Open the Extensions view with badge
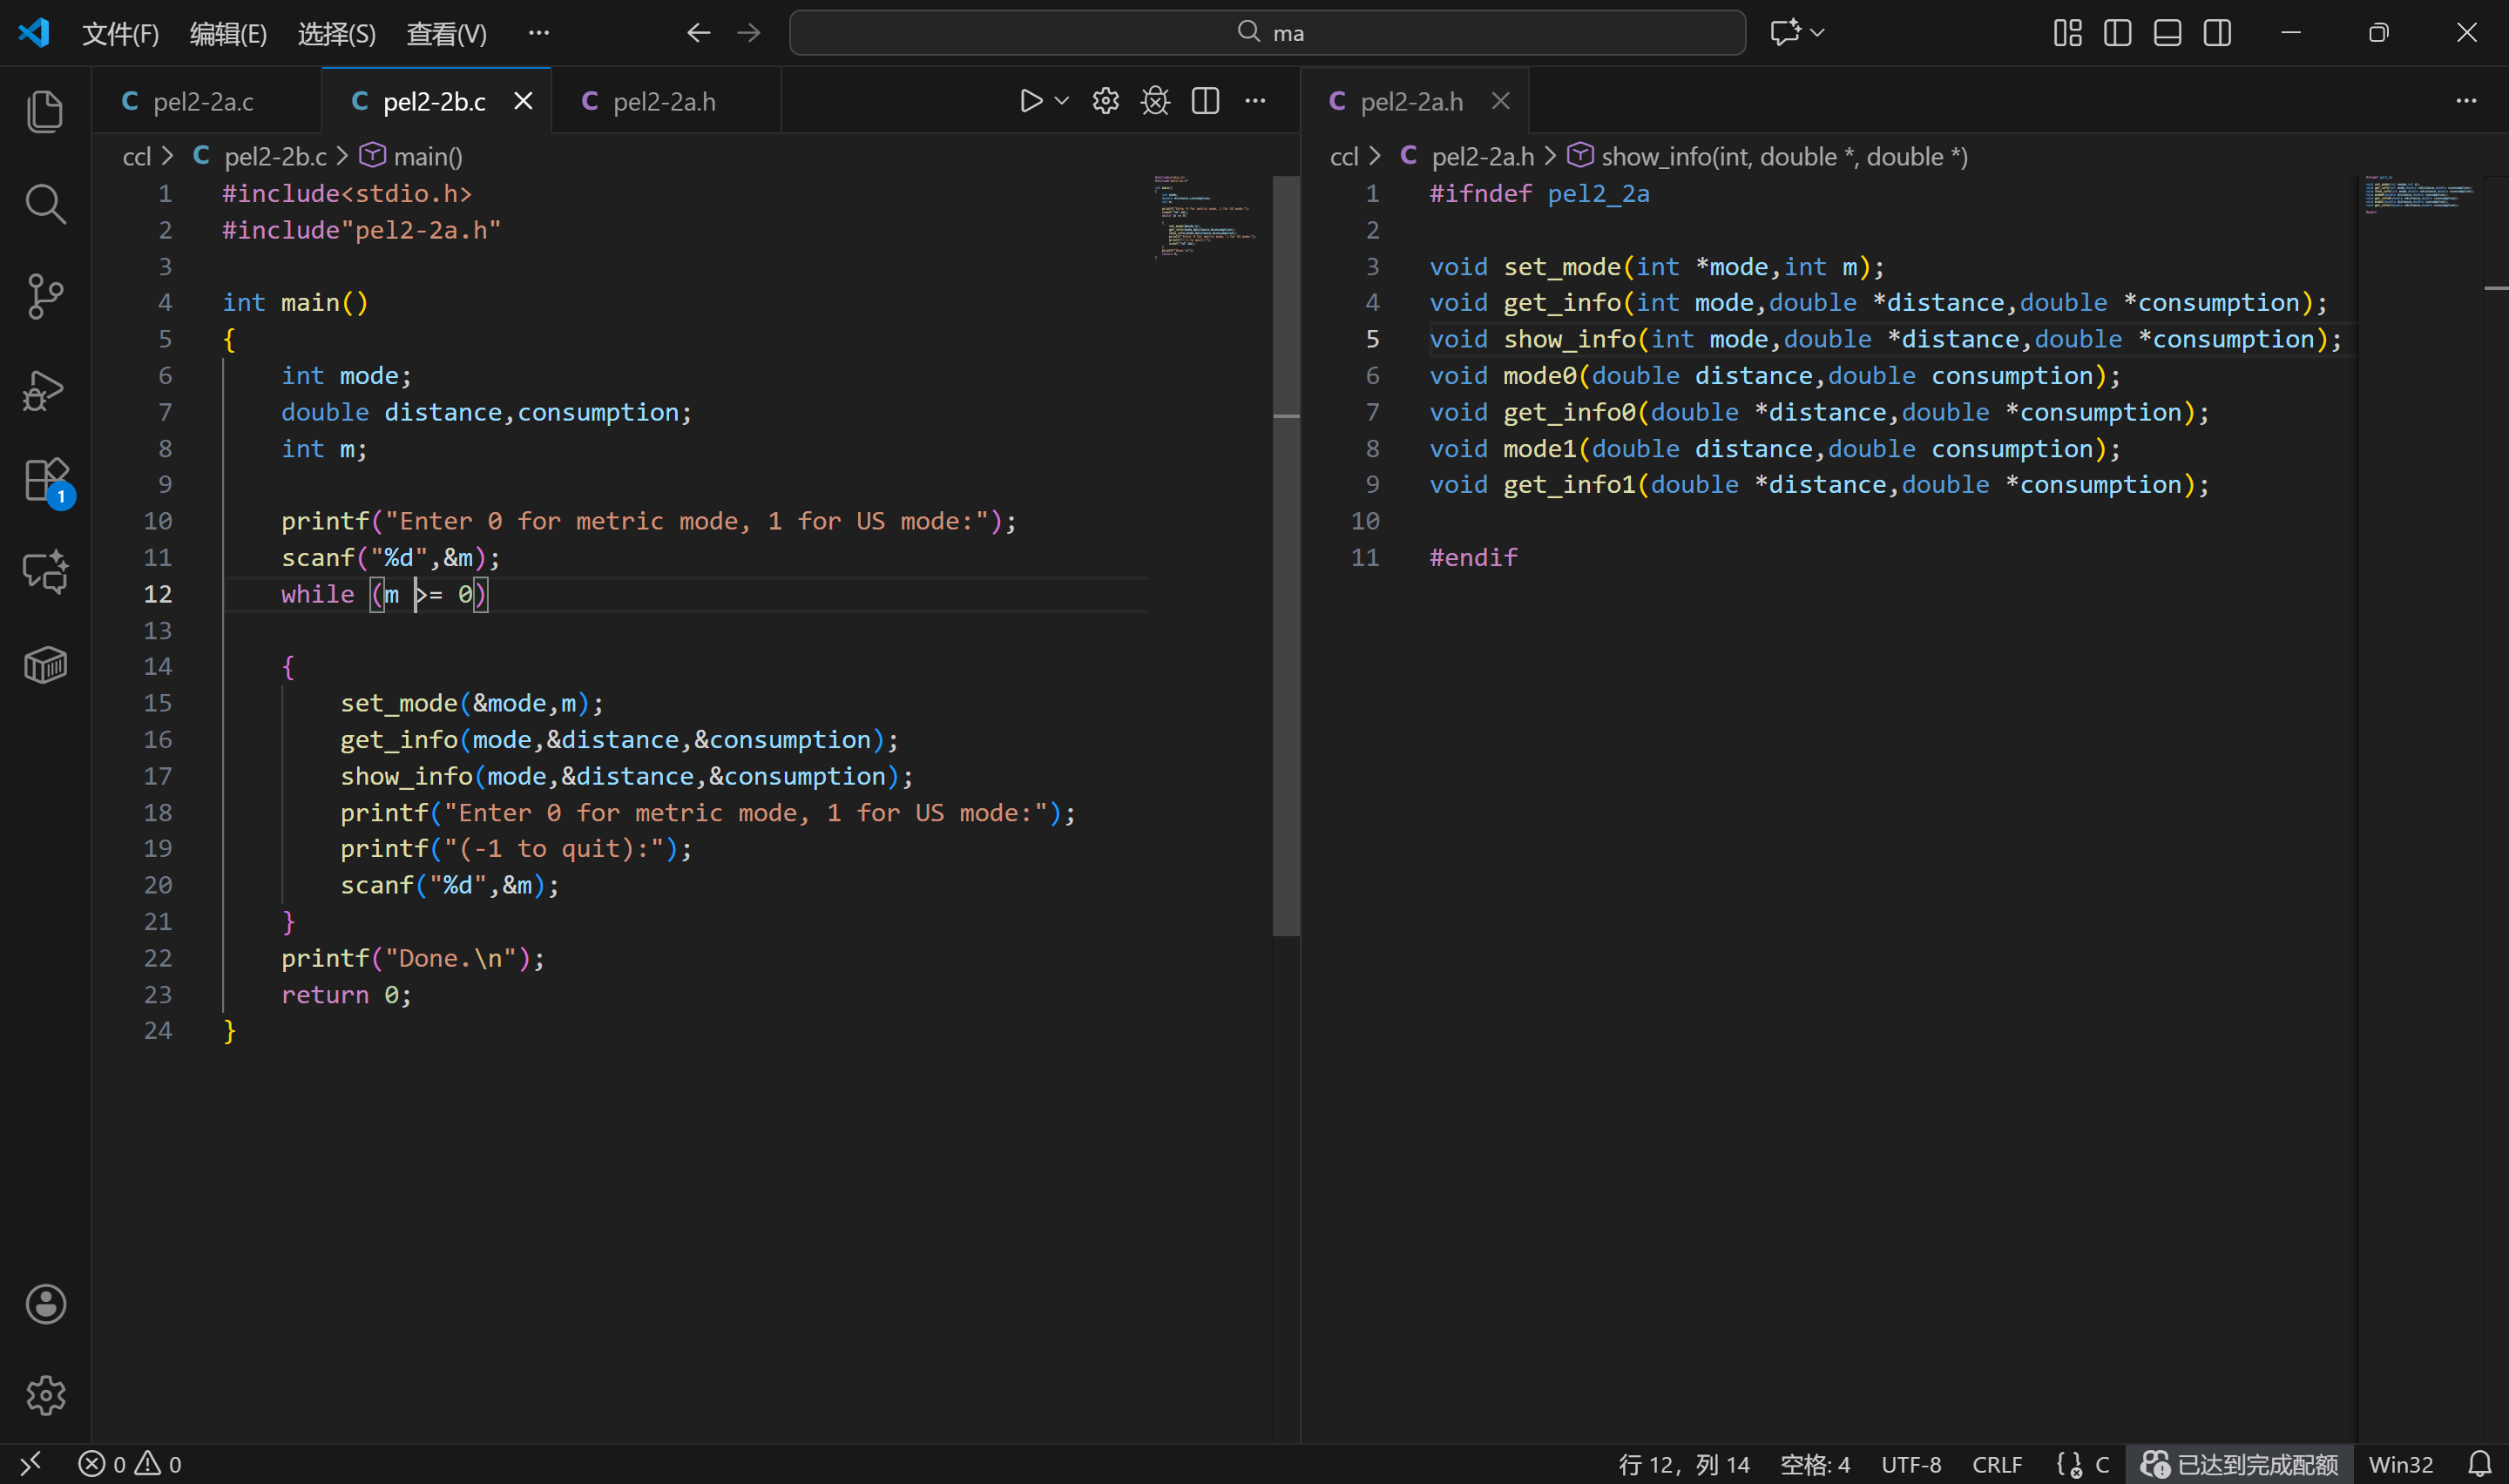Viewport: 2509px width, 1484px height. pyautogui.click(x=45, y=481)
